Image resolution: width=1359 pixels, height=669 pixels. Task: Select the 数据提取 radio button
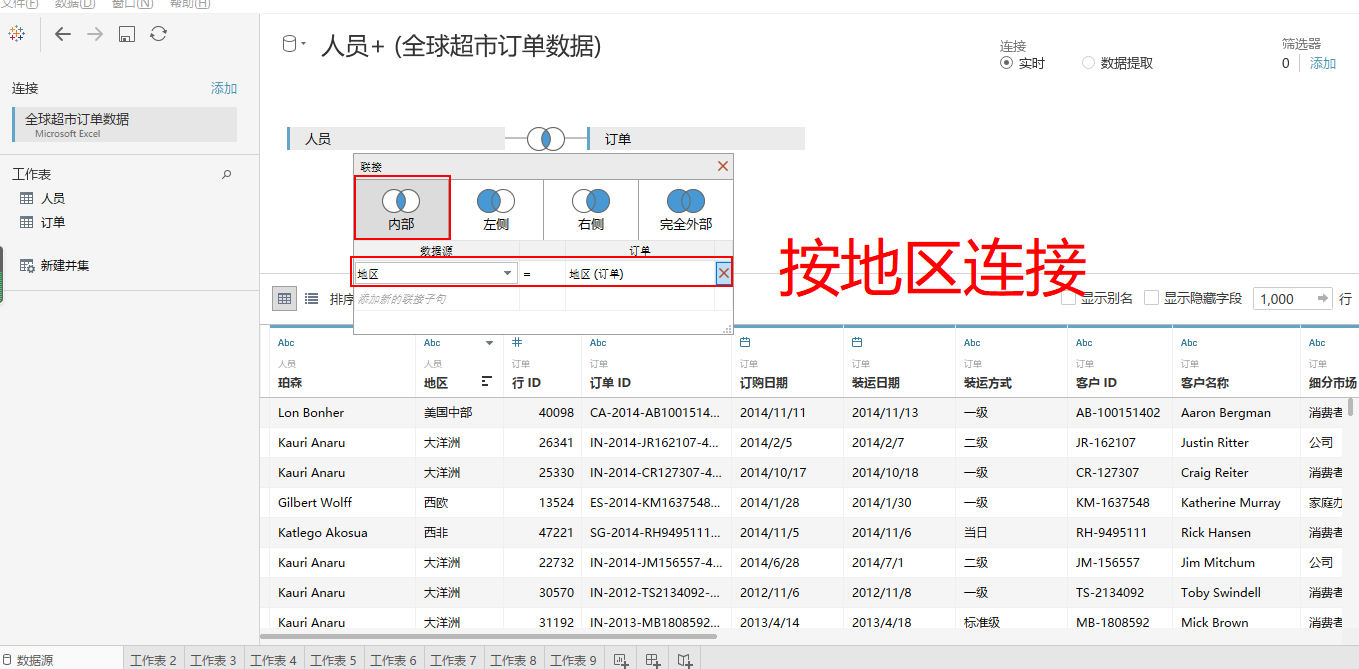tap(1087, 62)
